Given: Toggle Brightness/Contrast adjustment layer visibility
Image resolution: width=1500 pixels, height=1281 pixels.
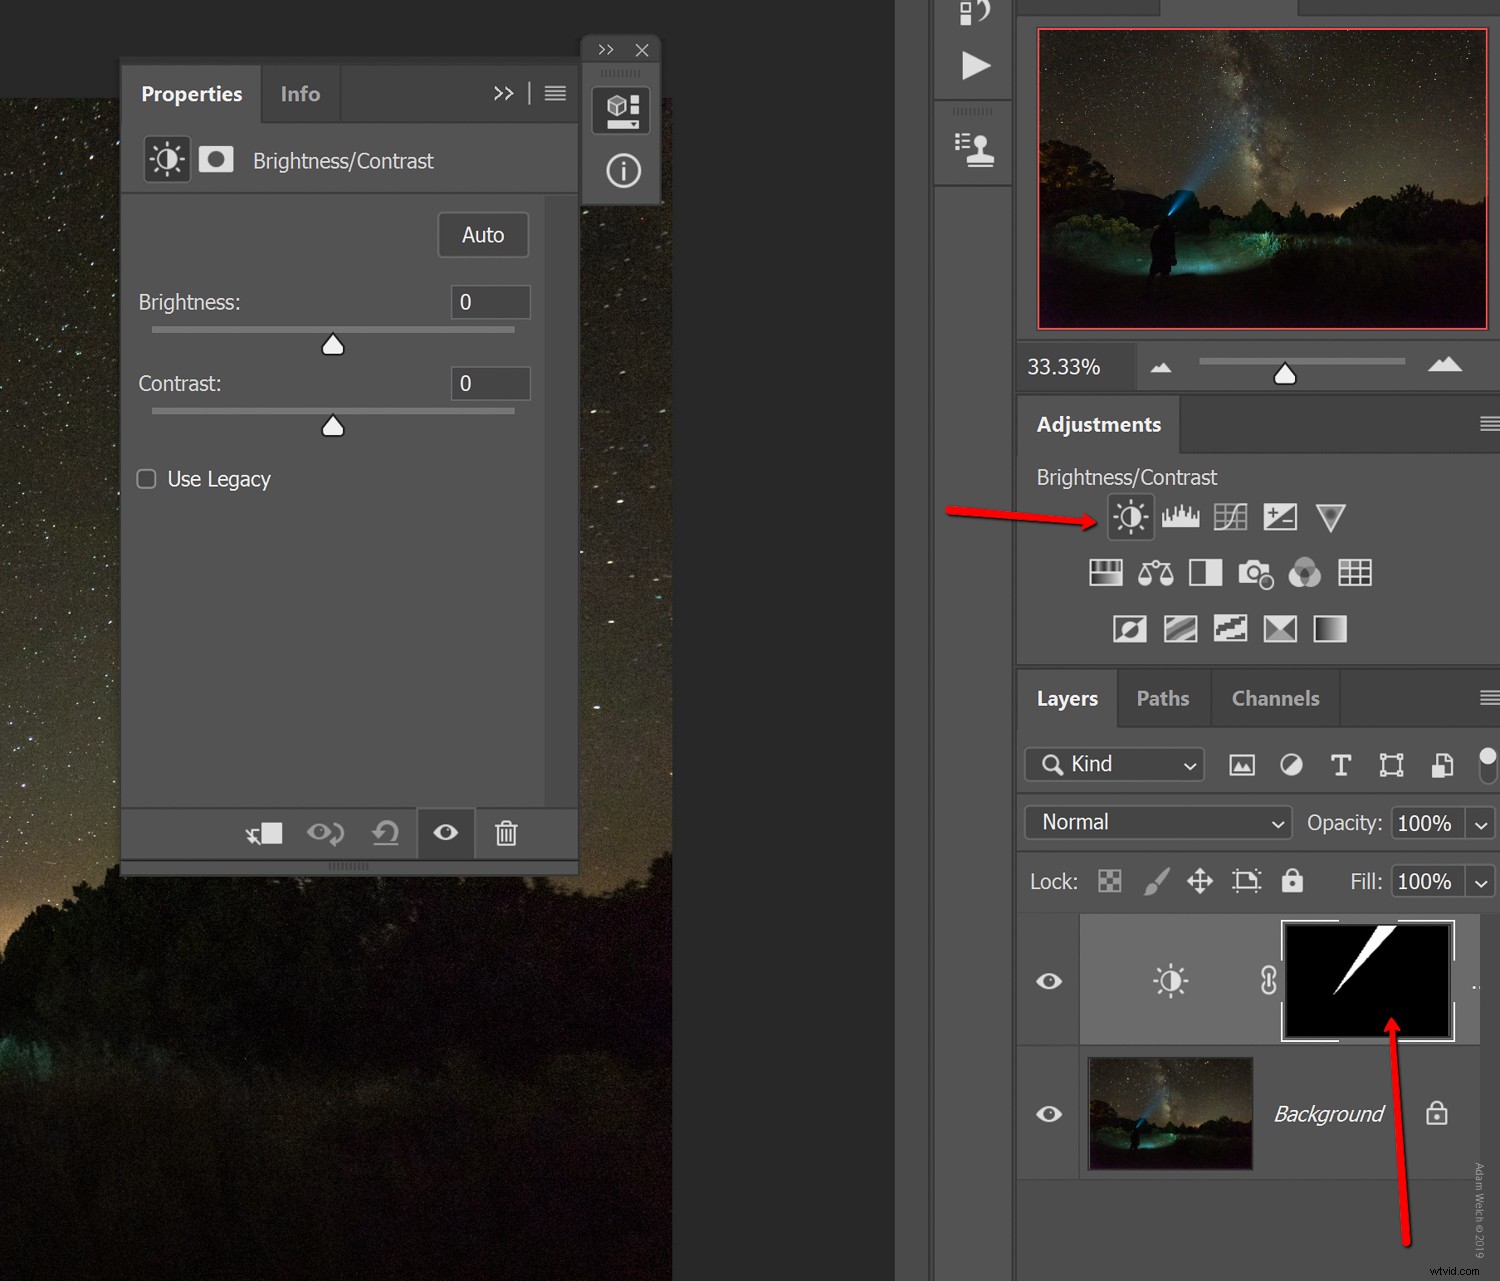Looking at the screenshot, I should click(1048, 981).
